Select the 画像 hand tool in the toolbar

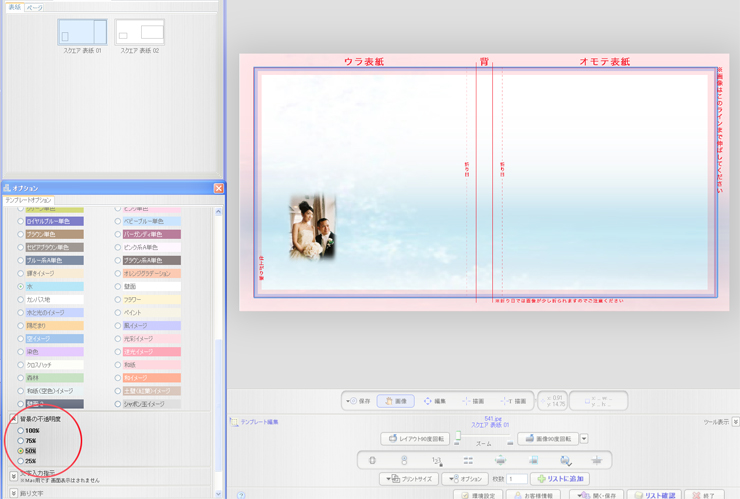tap(396, 401)
